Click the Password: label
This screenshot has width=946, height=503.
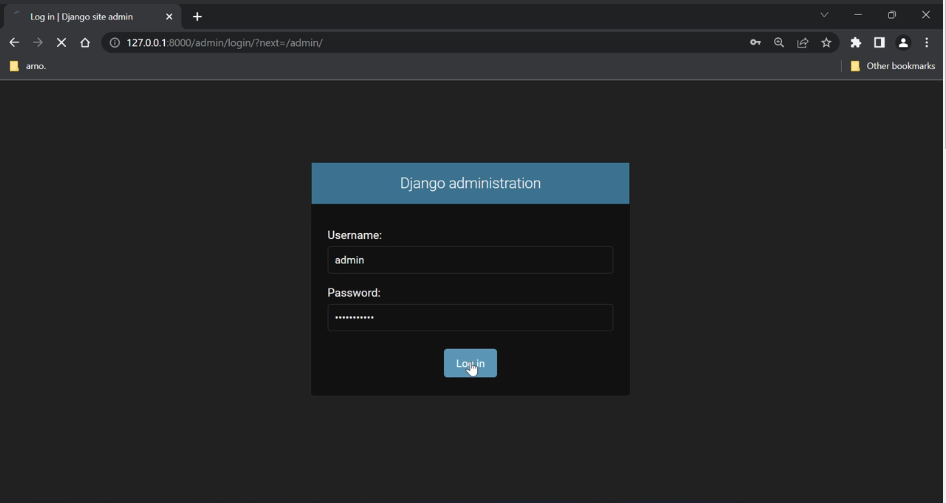pyautogui.click(x=354, y=293)
